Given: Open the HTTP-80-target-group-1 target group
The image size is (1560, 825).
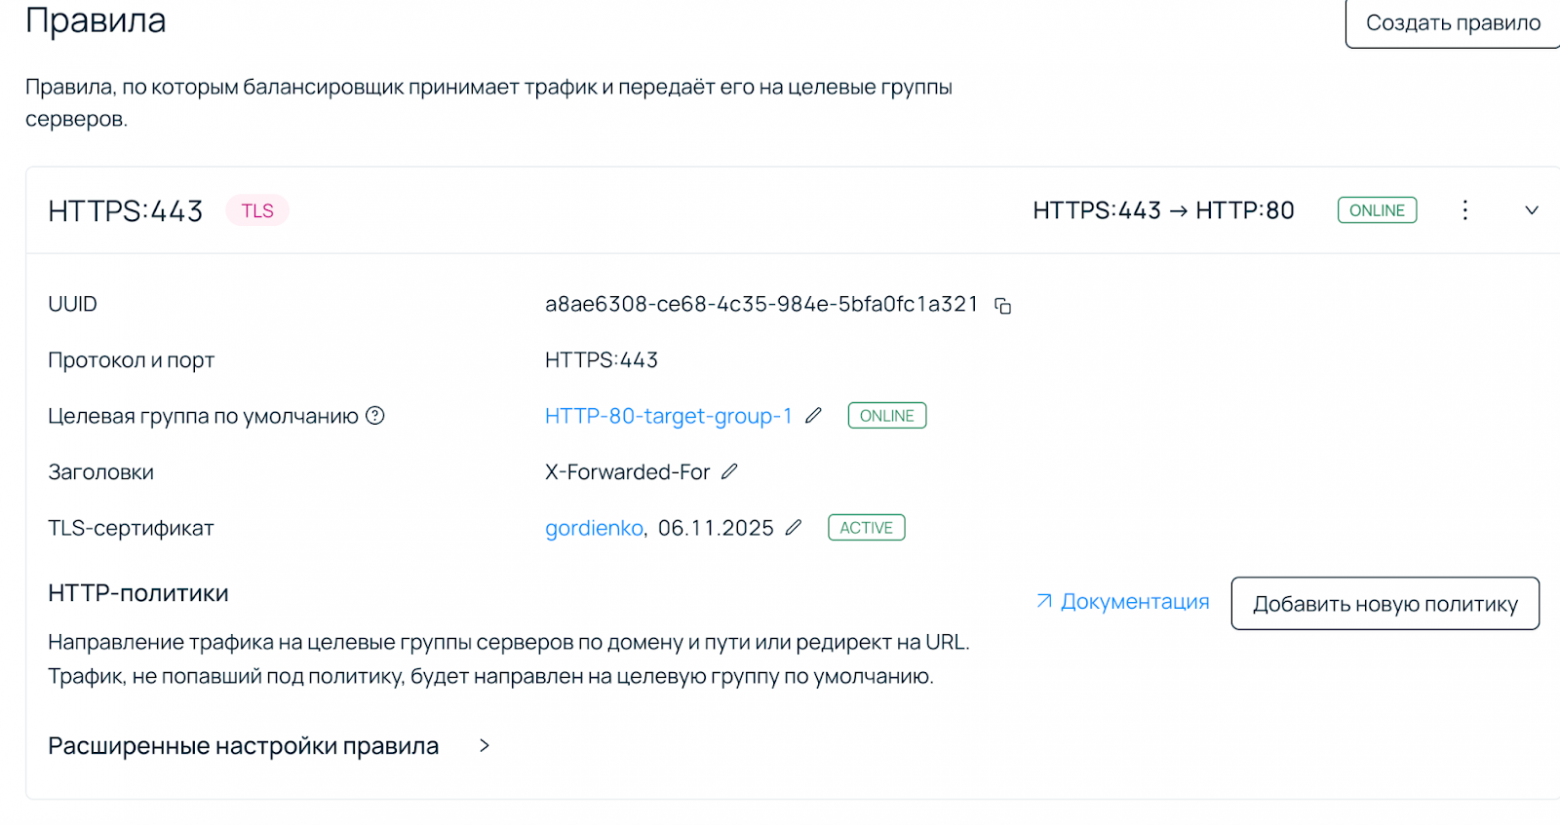Looking at the screenshot, I should (668, 416).
